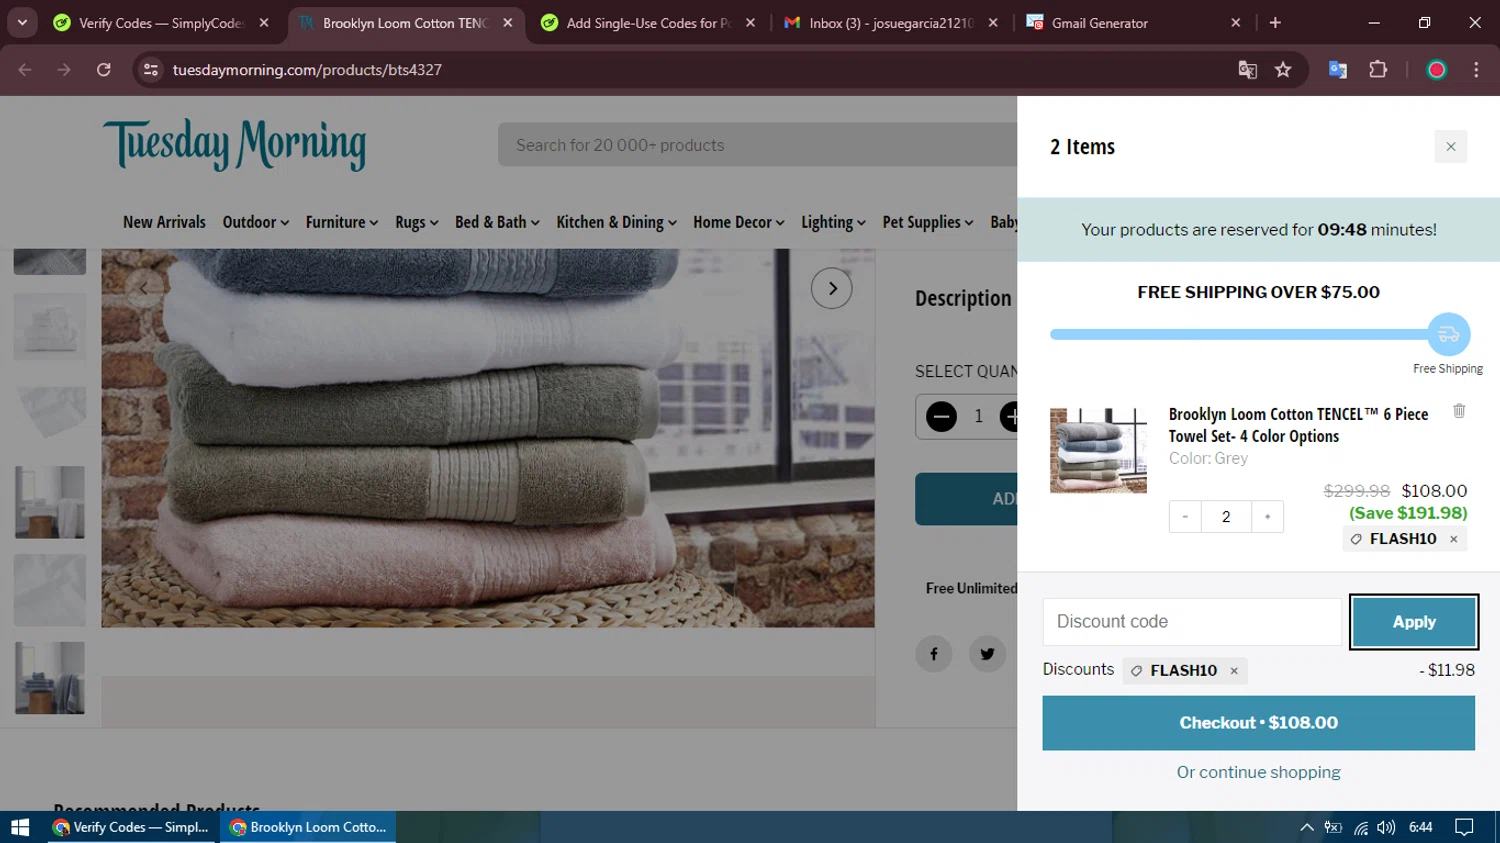Switch to Verify Codes taskbar window

coord(131,827)
